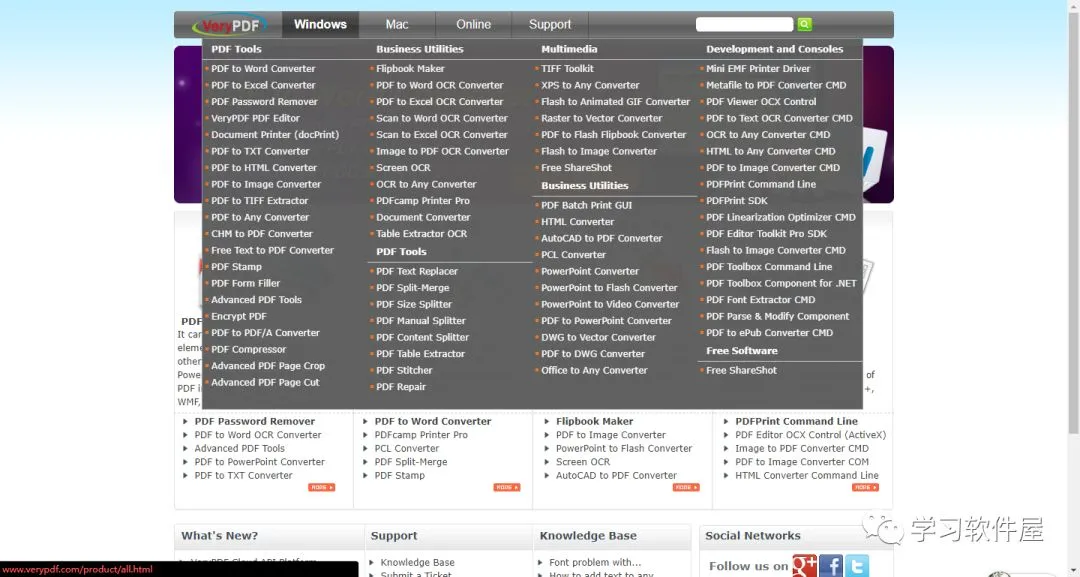Select PDF Font Extractor CMD

760,300
